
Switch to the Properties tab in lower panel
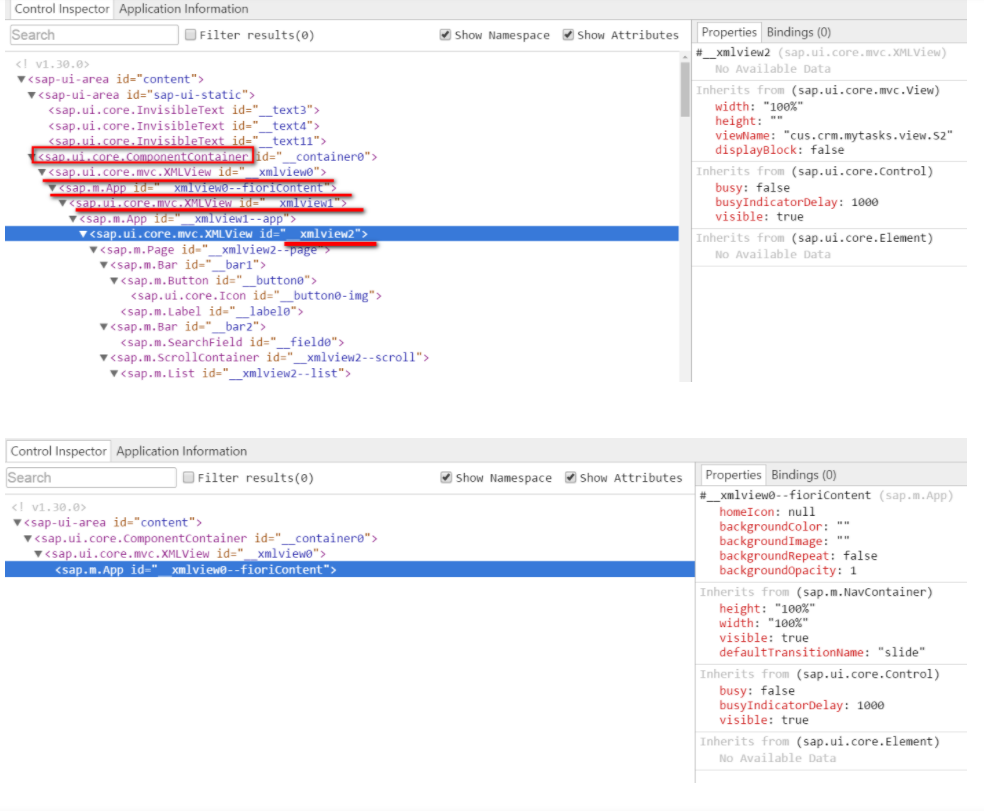coord(733,474)
